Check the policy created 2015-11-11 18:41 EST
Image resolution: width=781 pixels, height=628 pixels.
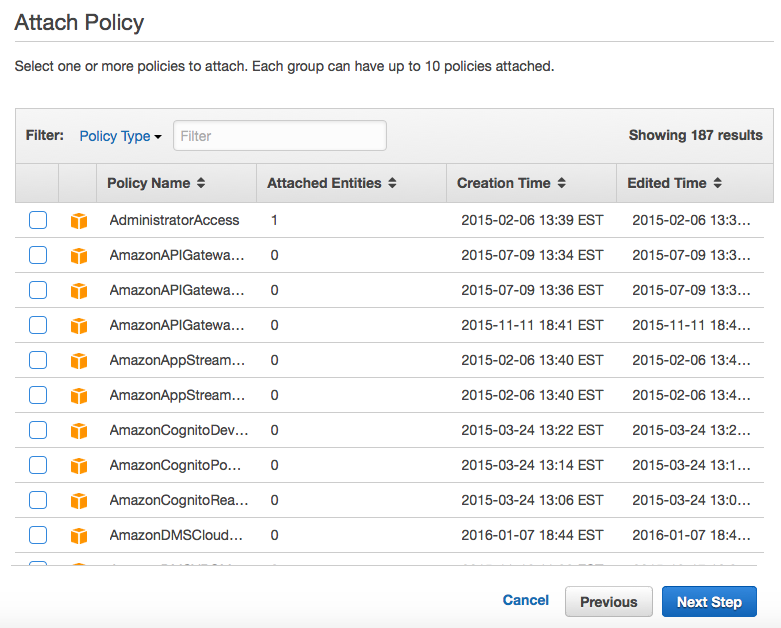pyautogui.click(x=38, y=325)
